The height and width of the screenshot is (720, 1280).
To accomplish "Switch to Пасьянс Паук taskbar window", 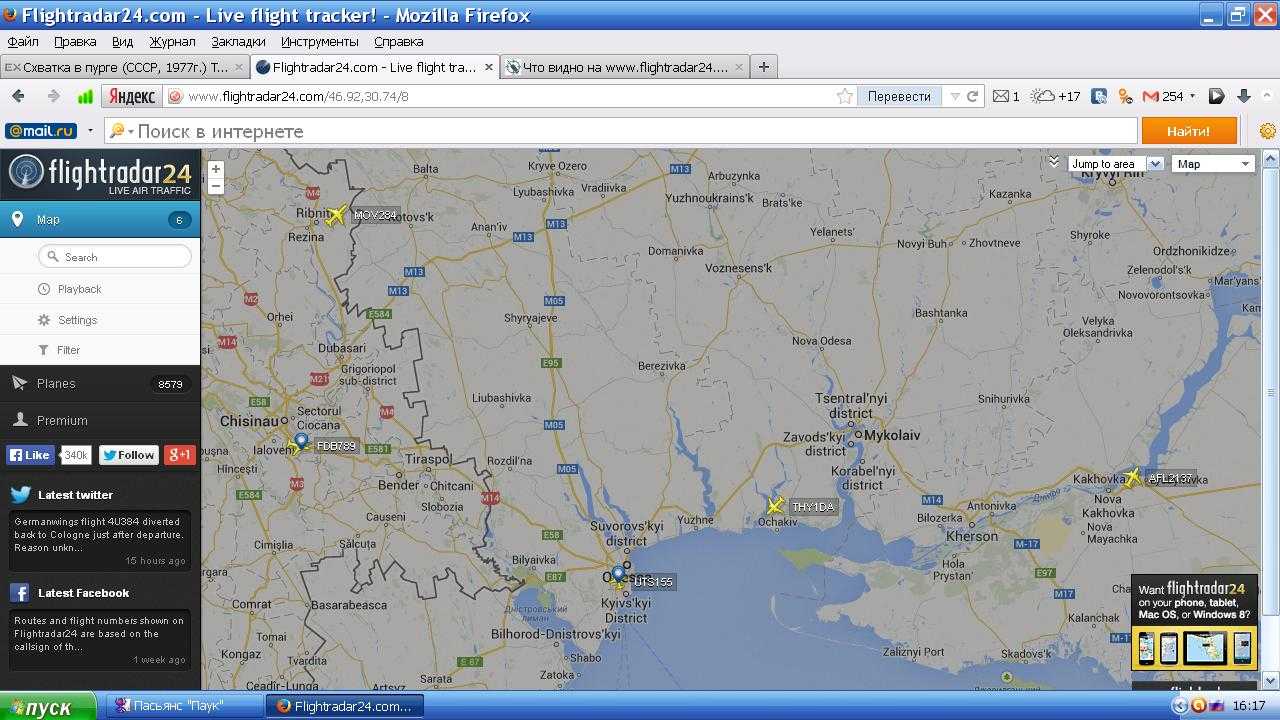I will click(183, 706).
